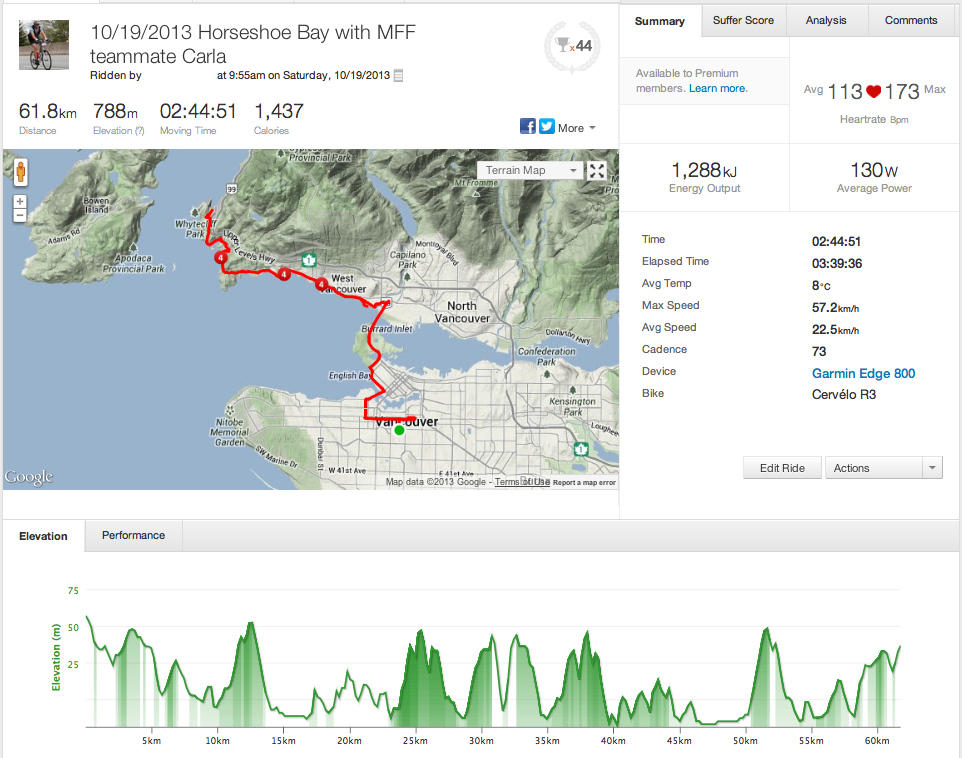This screenshot has height=758, width=962.
Task: Zoom out on the map
Action: coord(20,215)
